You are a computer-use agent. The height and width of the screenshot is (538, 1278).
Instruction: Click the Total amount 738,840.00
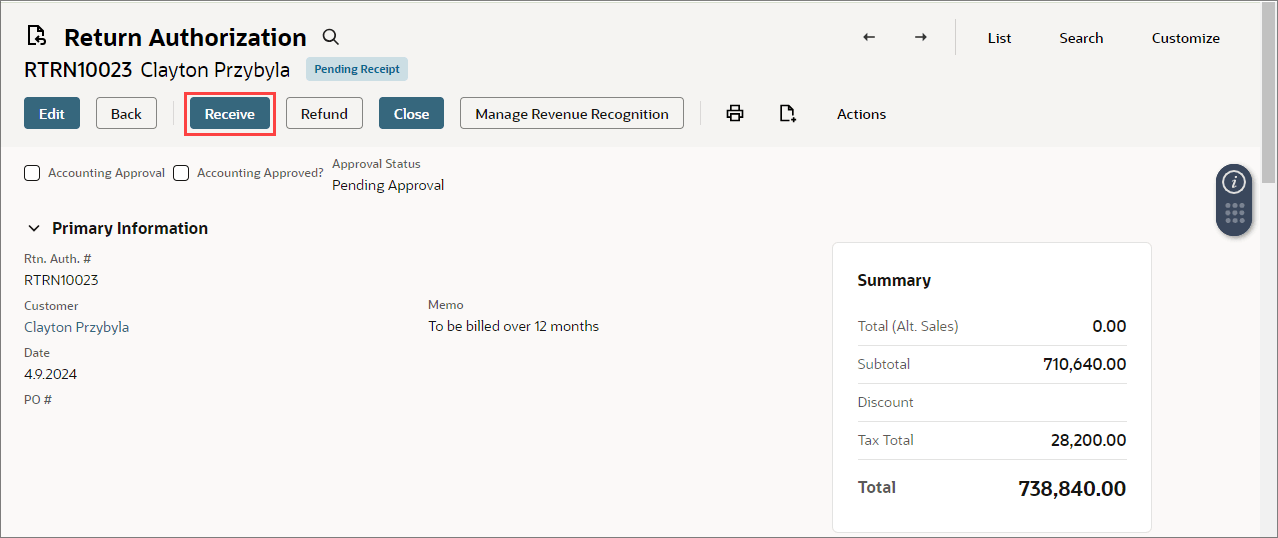pos(1072,489)
